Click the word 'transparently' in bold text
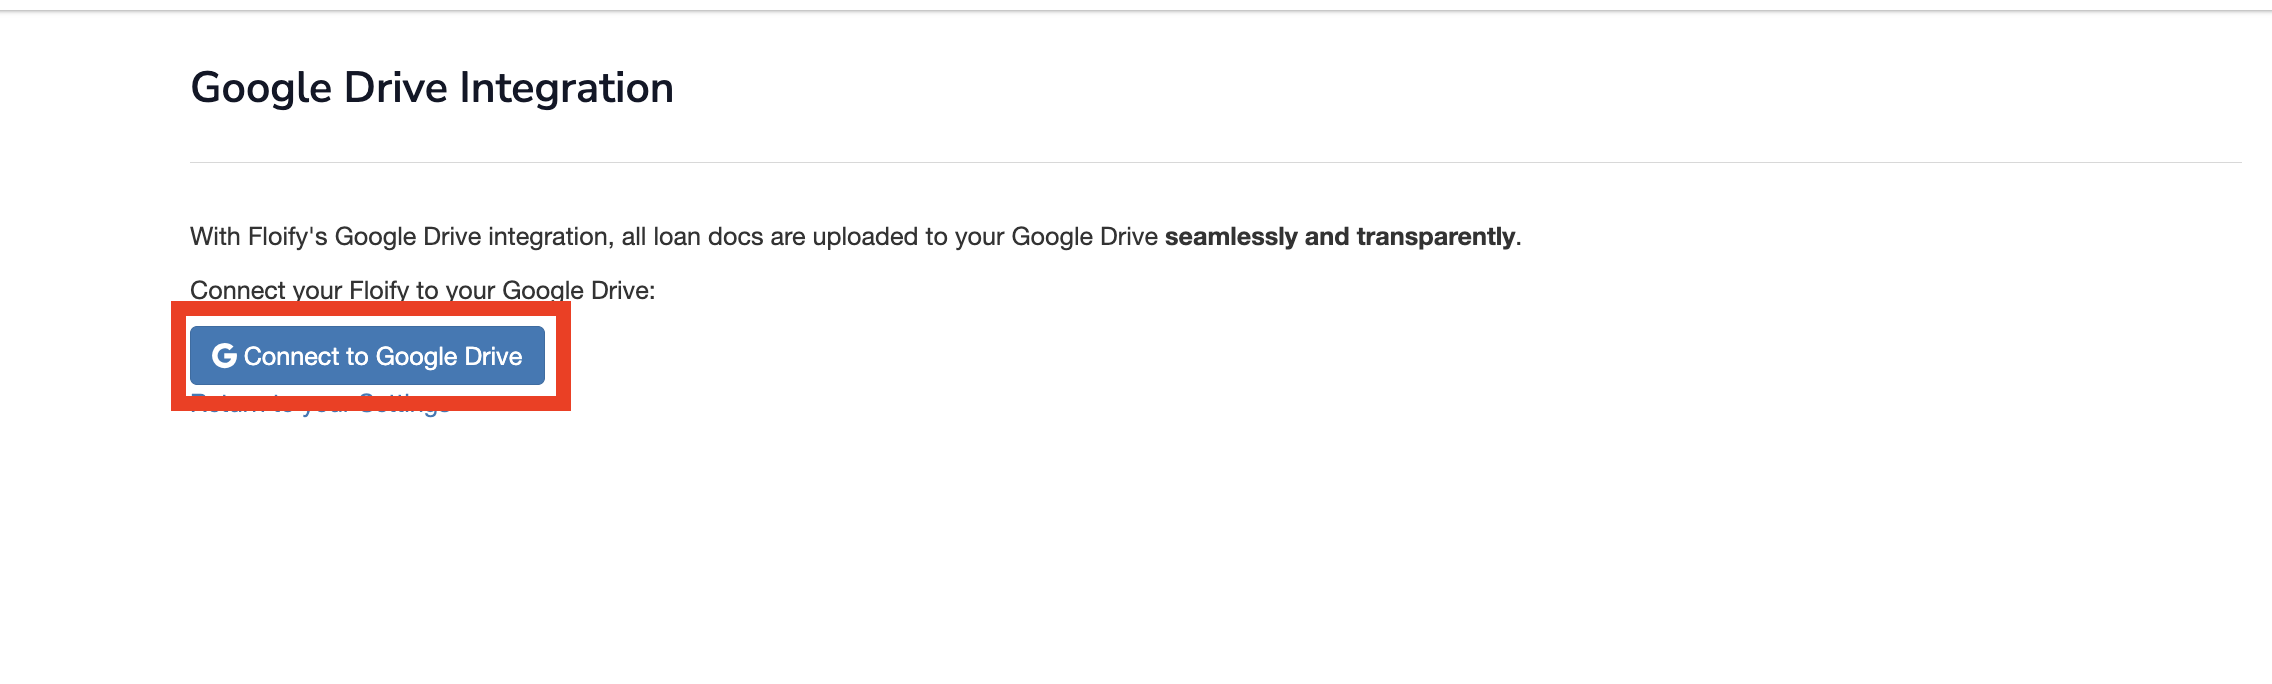This screenshot has width=2272, height=684. (1435, 237)
